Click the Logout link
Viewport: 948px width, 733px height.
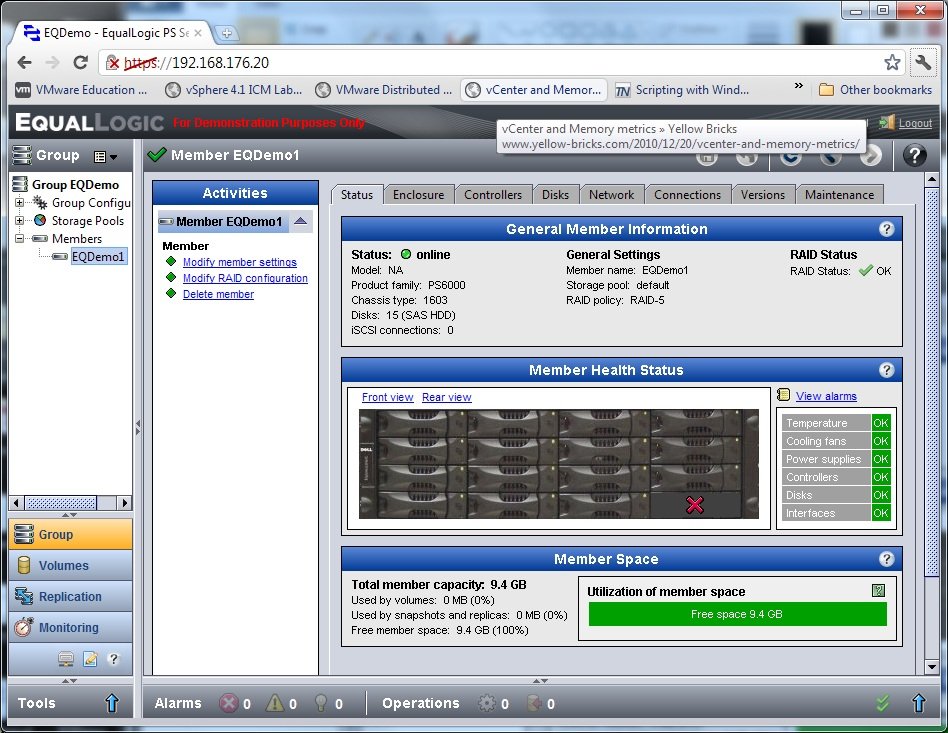[x=915, y=123]
